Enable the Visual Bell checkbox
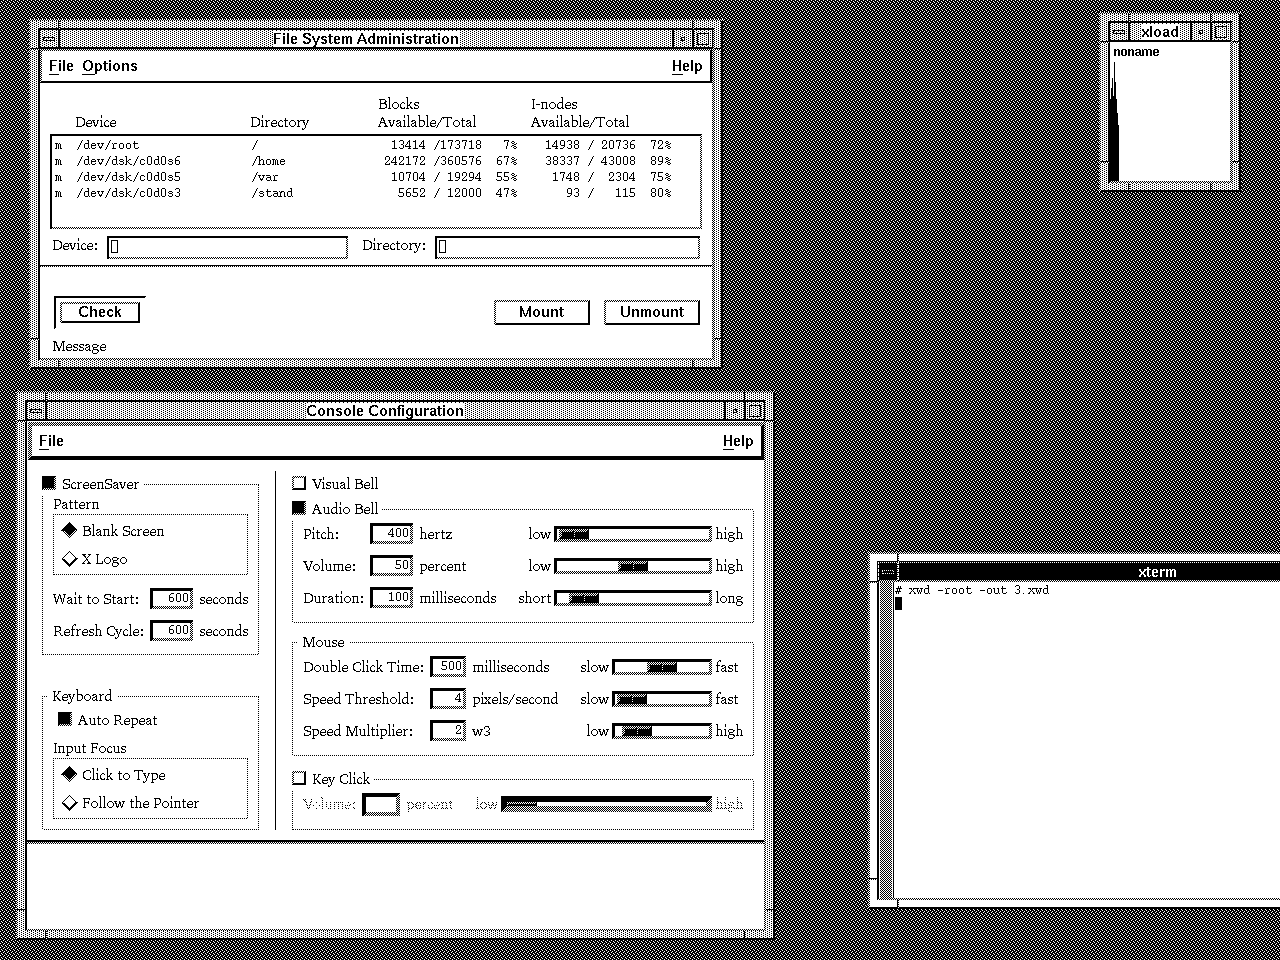The width and height of the screenshot is (1280, 960). (x=299, y=484)
